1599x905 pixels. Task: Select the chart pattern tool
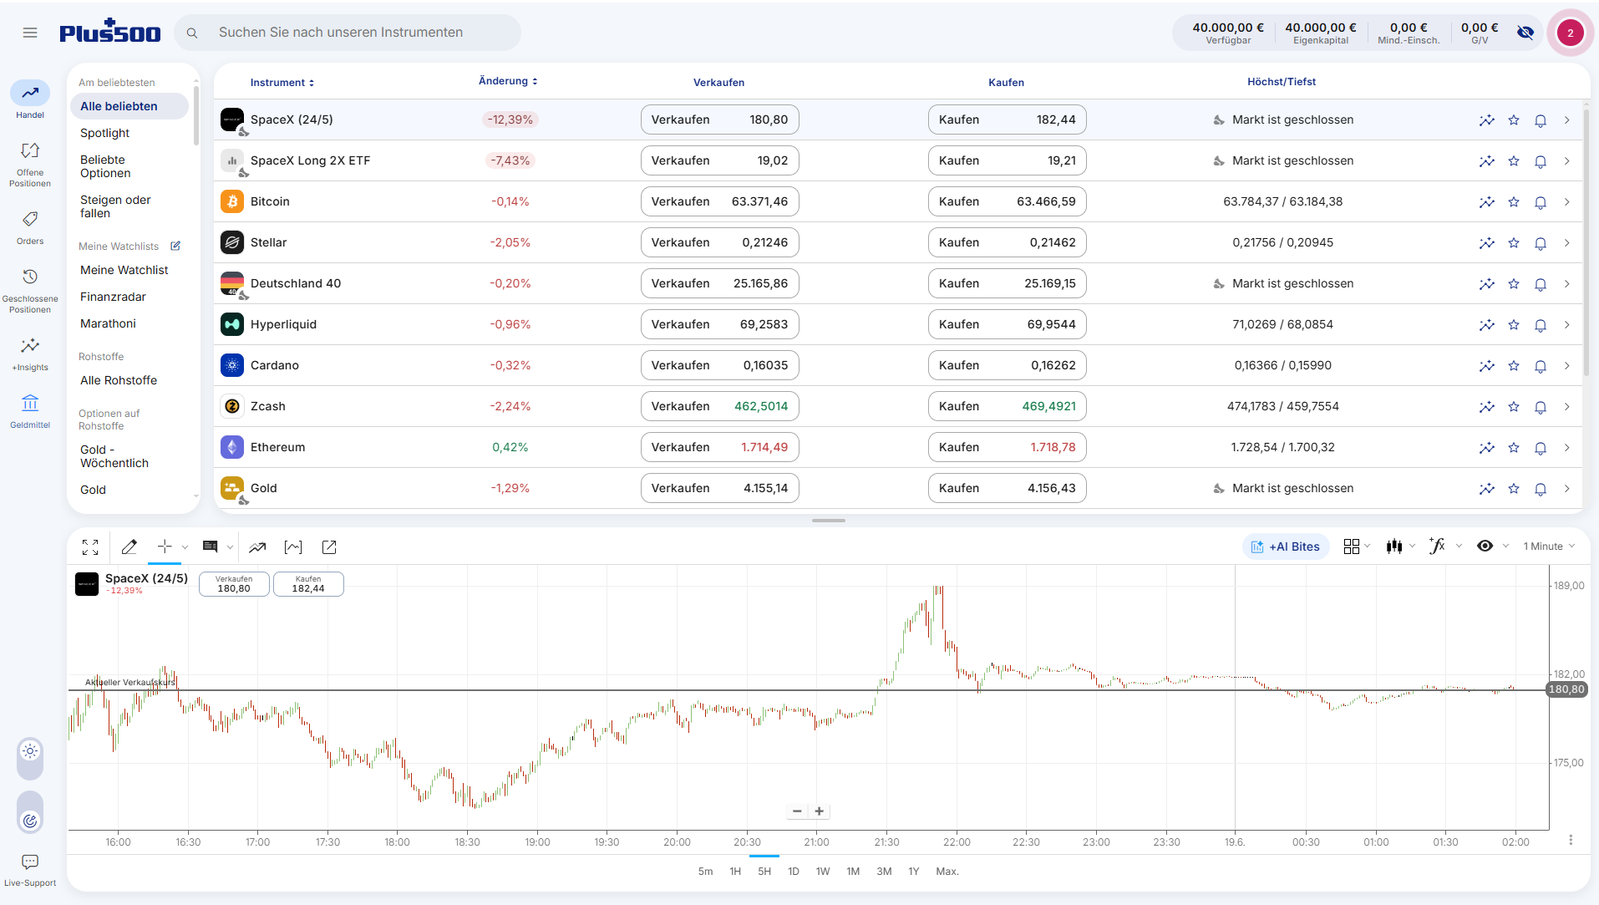[293, 547]
